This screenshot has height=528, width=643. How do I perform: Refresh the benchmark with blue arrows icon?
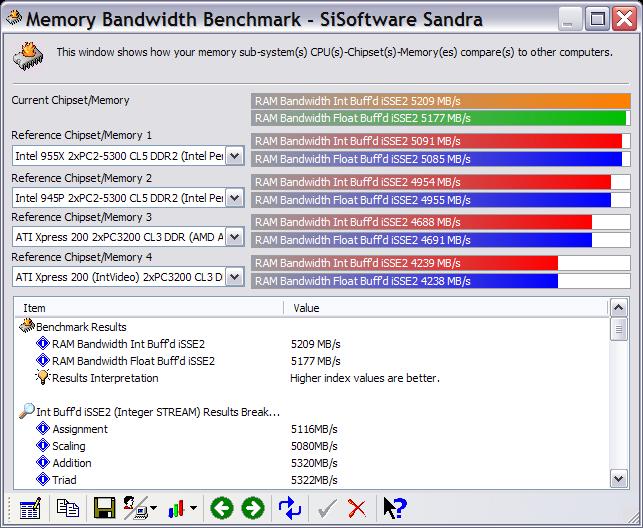click(290, 508)
